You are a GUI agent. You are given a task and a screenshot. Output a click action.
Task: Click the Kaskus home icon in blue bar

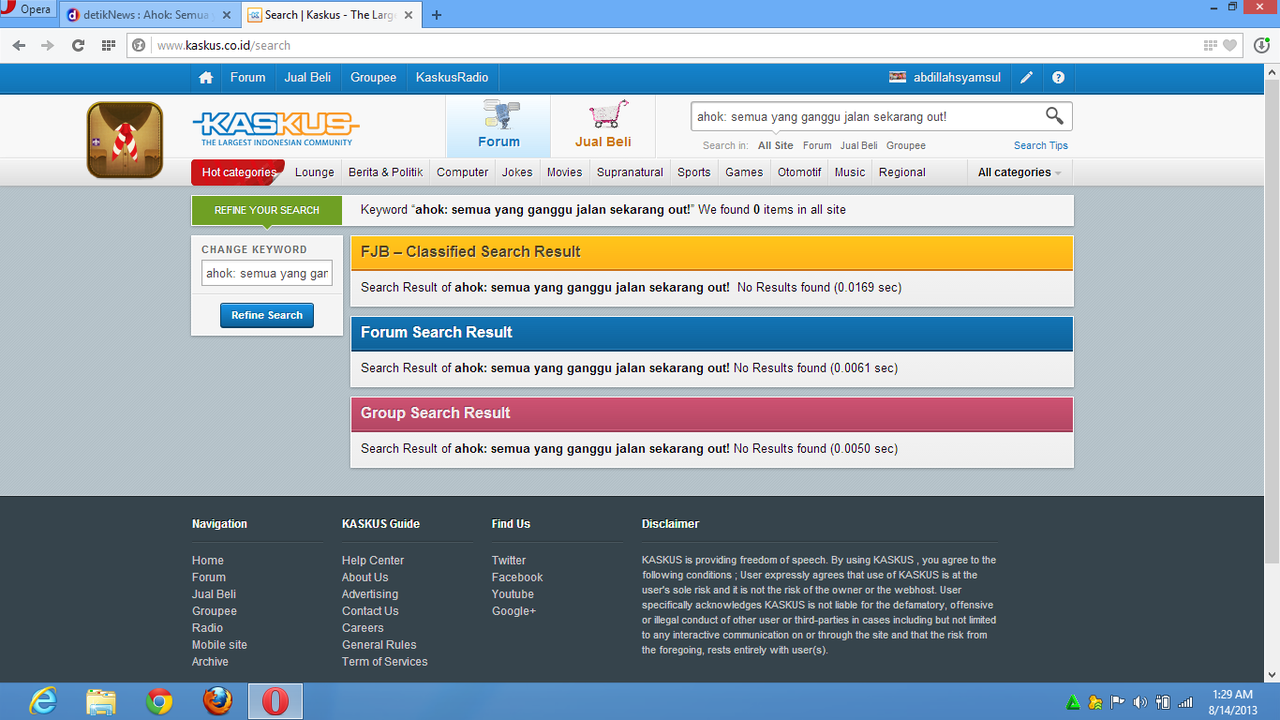(206, 77)
